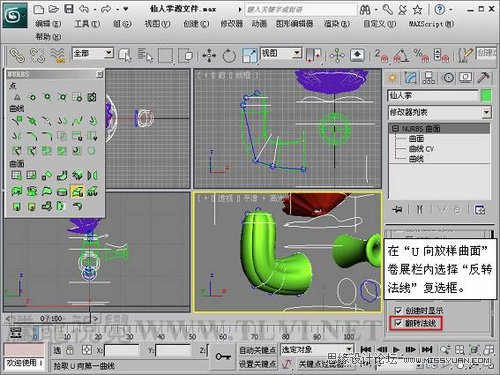Screen dimensions: 500x375
Task: Click the Unlink Selection icon
Action: coord(37,55)
